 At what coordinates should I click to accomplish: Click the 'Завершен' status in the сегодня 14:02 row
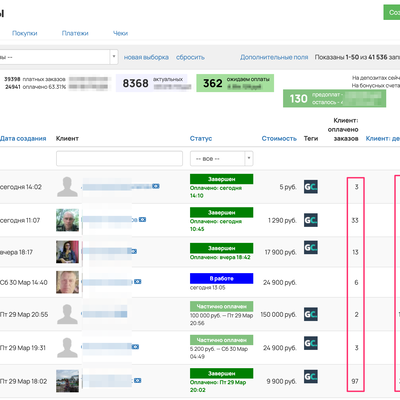tap(222, 179)
